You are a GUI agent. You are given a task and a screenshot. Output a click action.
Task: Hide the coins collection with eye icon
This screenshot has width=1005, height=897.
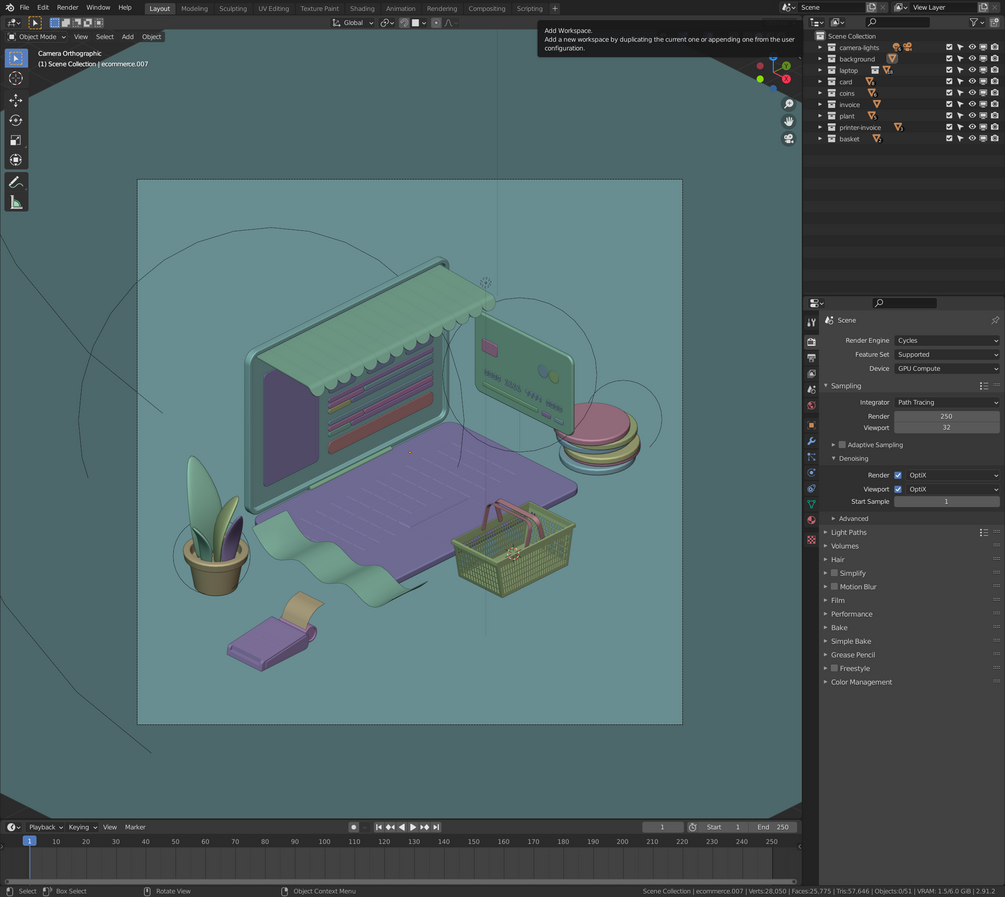click(972, 93)
